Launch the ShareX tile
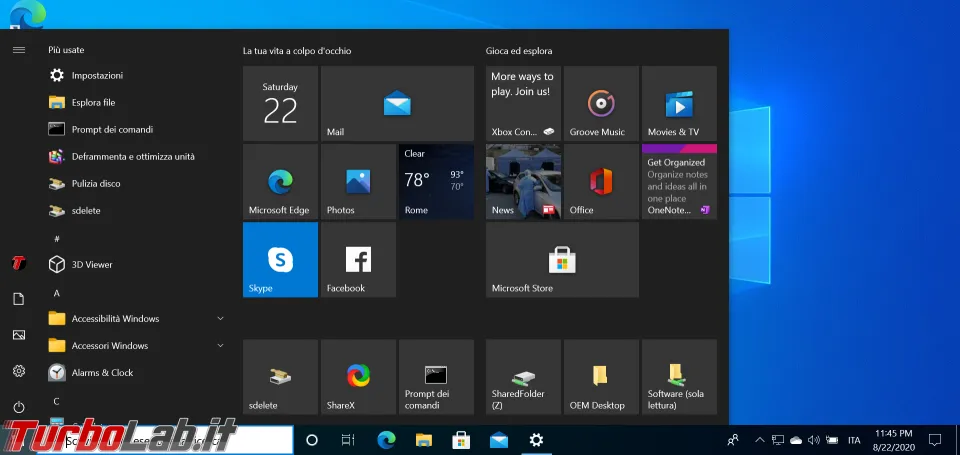Image resolution: width=960 pixels, height=455 pixels. (358, 376)
